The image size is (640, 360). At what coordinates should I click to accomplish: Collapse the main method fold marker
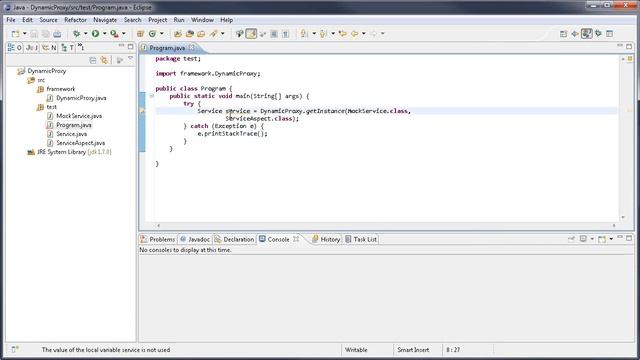tap(151, 96)
